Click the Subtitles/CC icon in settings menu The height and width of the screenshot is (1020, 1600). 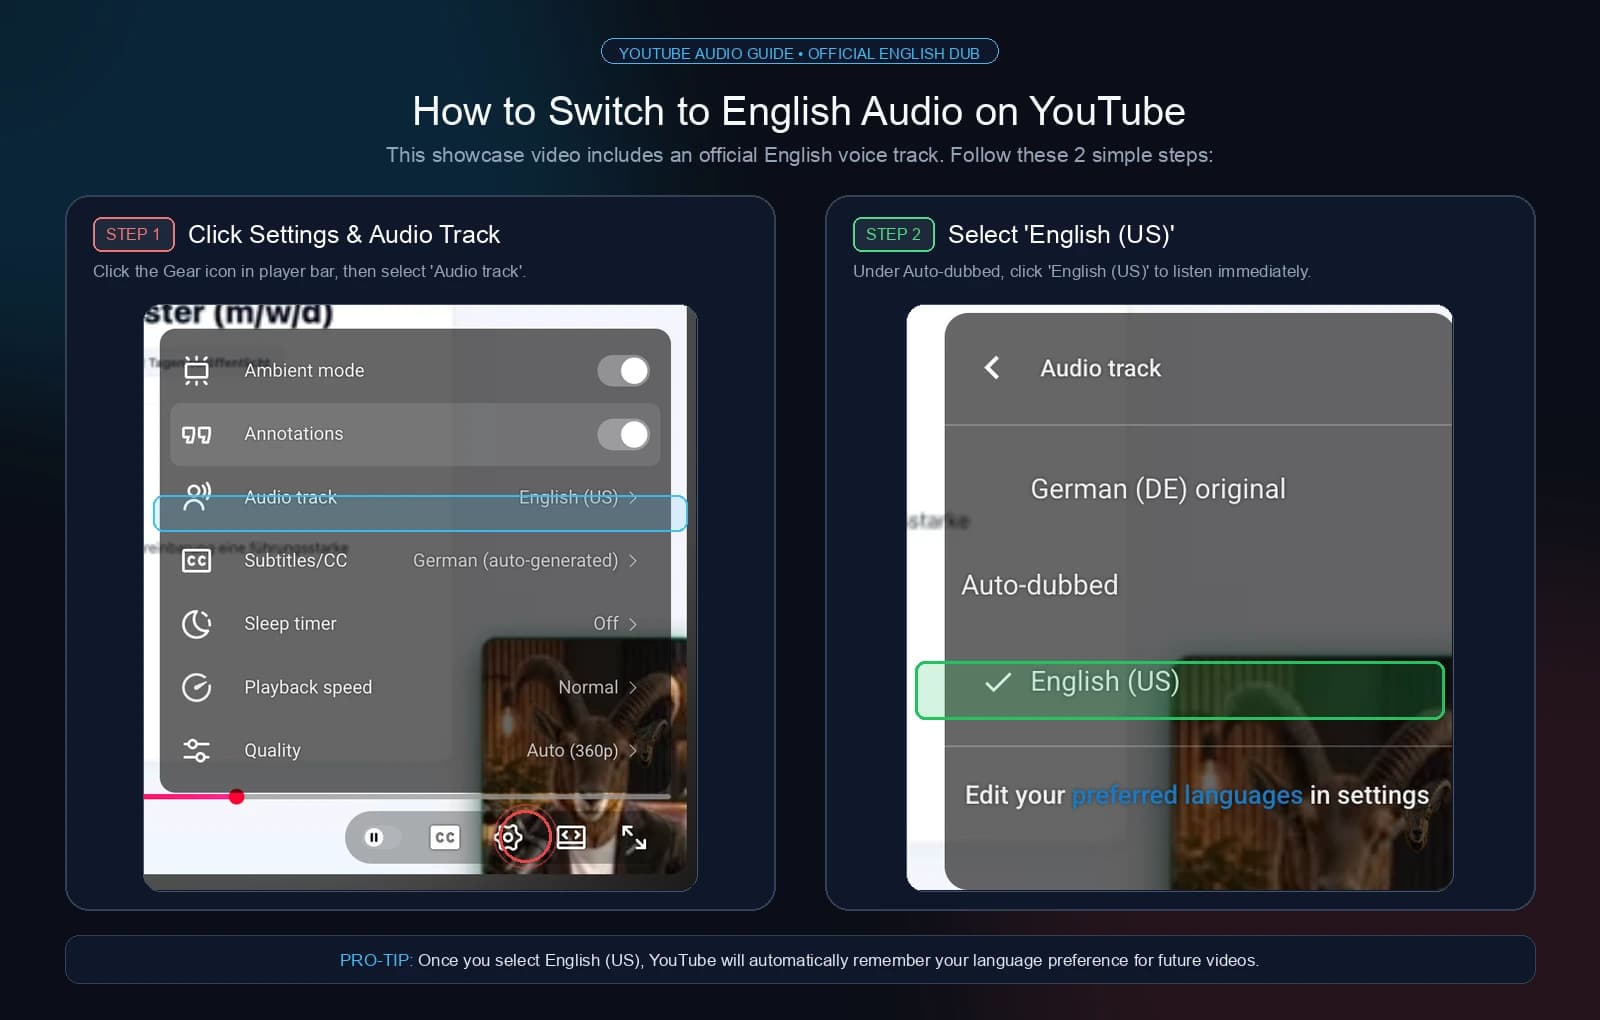point(197,561)
